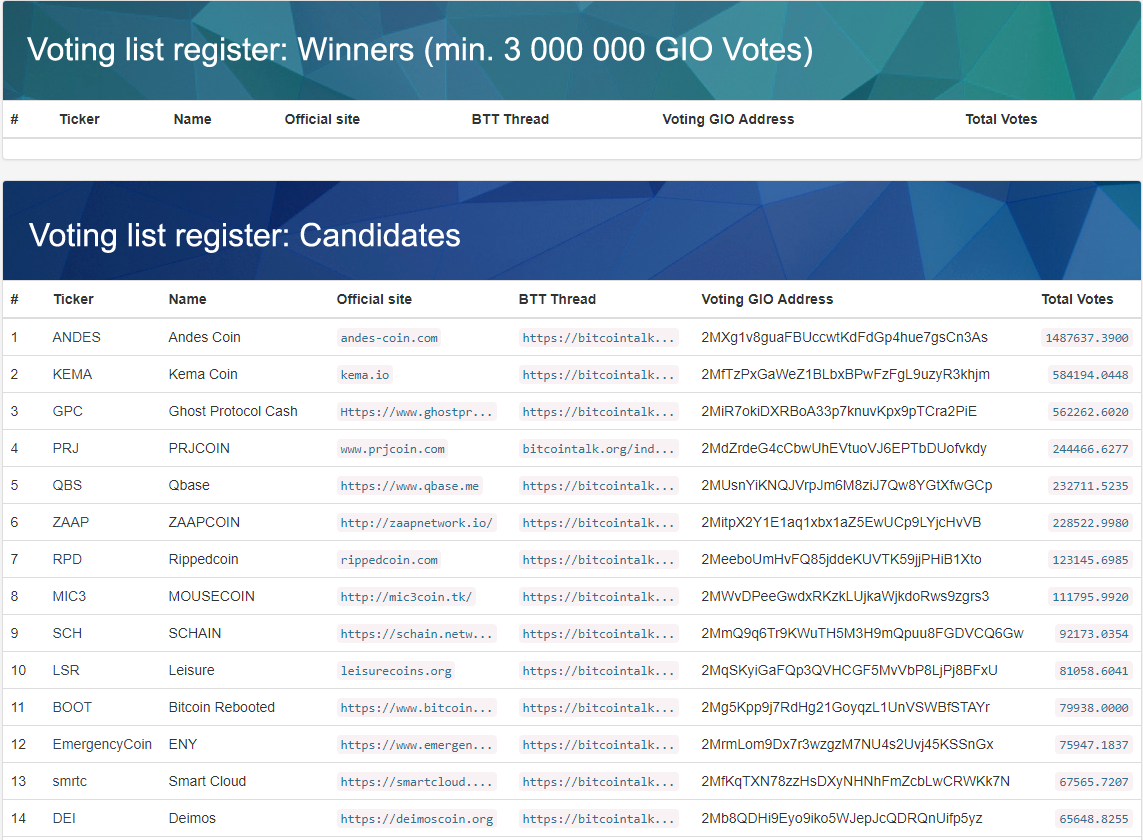Open KEMA BTT thread link
Screen dimensions: 1143x840
(x=598, y=375)
